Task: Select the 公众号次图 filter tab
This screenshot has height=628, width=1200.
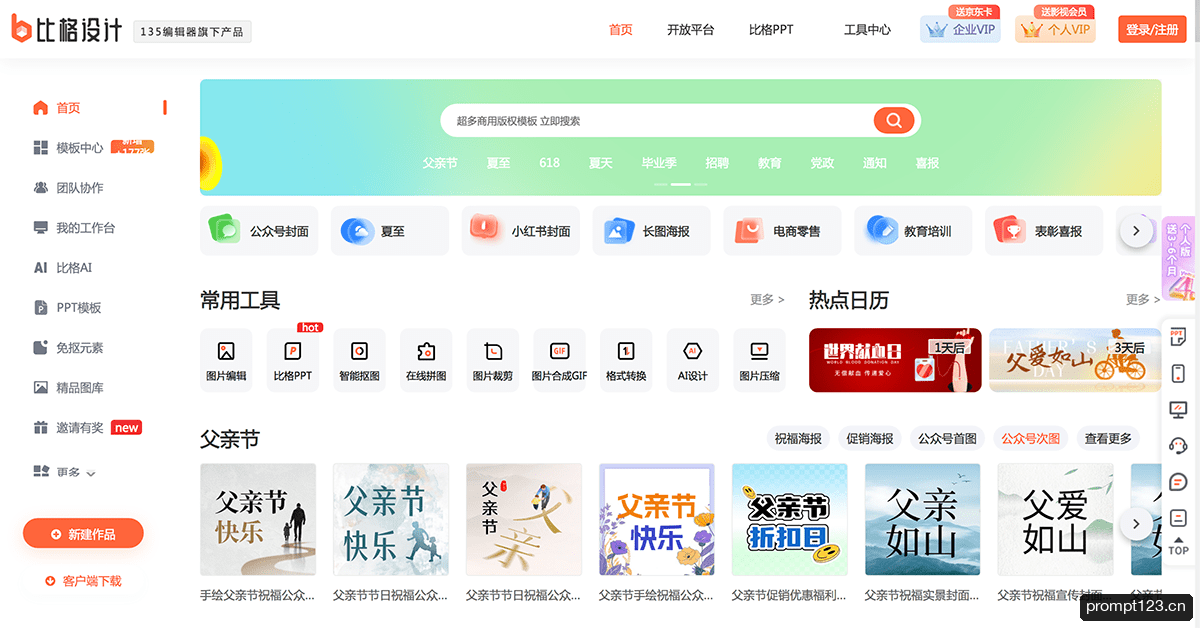Action: pos(1031,438)
